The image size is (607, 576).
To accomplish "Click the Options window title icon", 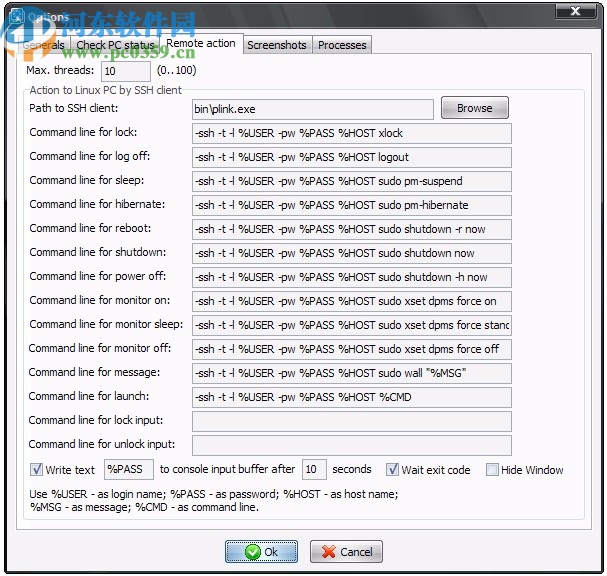I will pyautogui.click(x=17, y=16).
